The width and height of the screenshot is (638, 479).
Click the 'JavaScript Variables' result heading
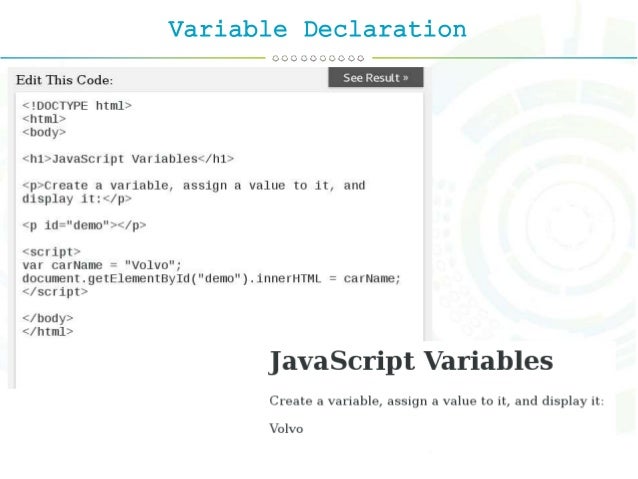(x=411, y=361)
